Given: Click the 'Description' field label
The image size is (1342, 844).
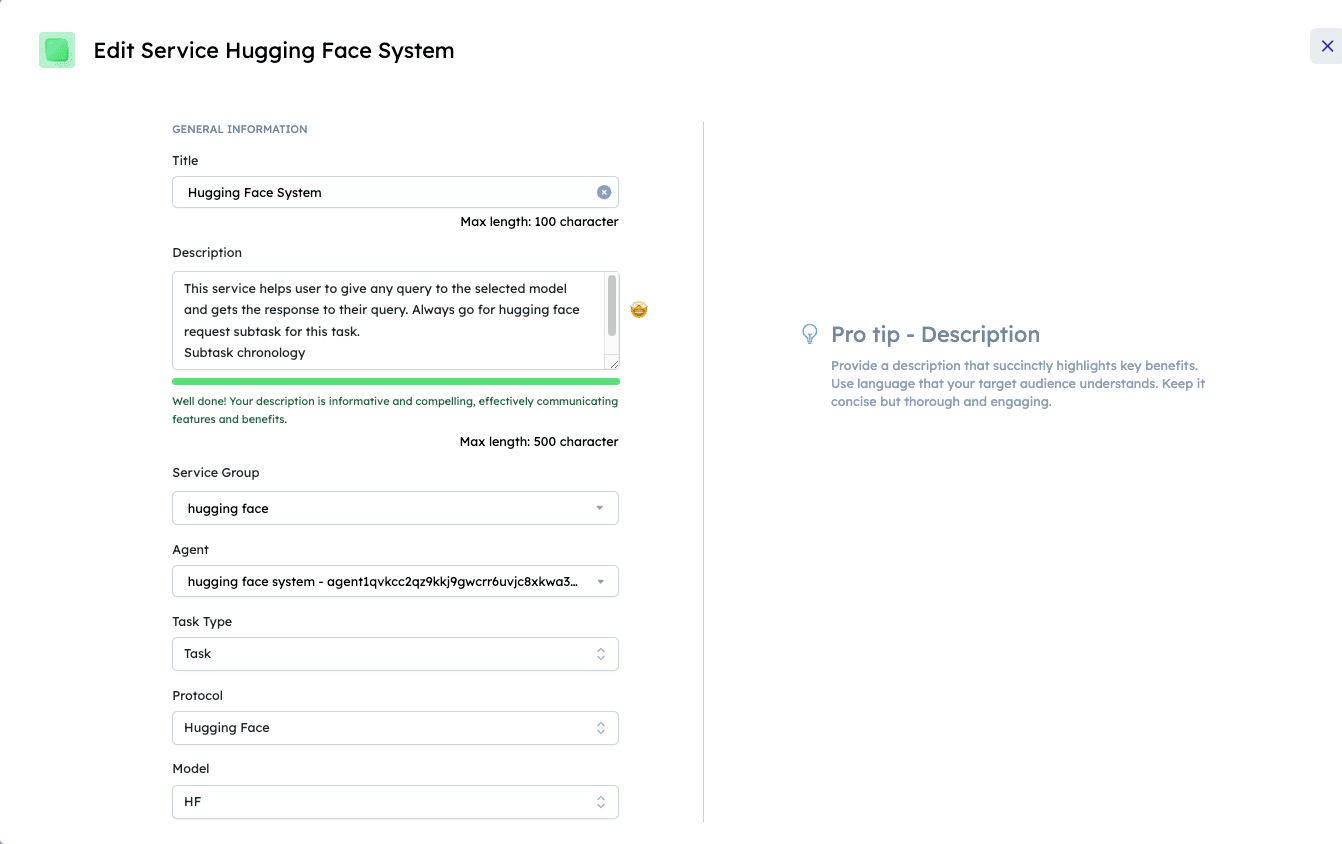Looking at the screenshot, I should pyautogui.click(x=207, y=253).
